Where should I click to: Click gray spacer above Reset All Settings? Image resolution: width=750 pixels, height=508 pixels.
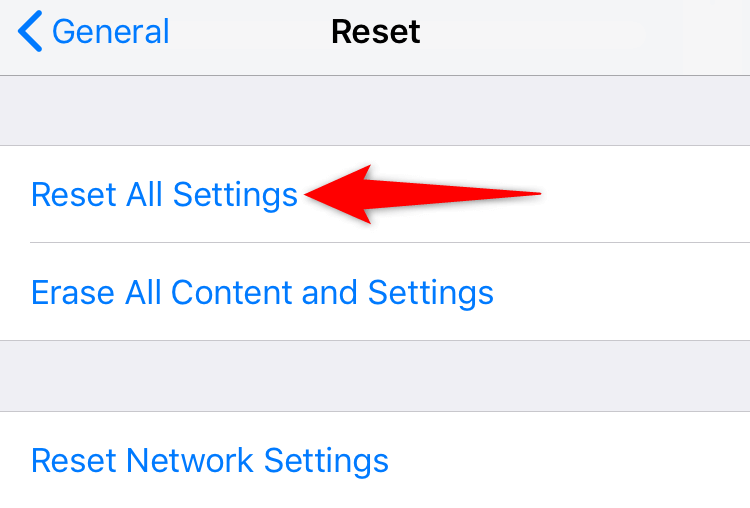375,110
